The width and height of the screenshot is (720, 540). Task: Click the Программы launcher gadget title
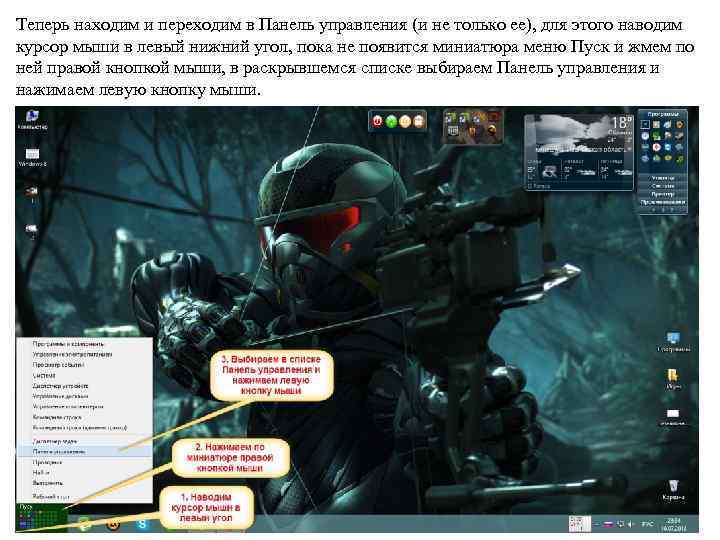[x=663, y=114]
